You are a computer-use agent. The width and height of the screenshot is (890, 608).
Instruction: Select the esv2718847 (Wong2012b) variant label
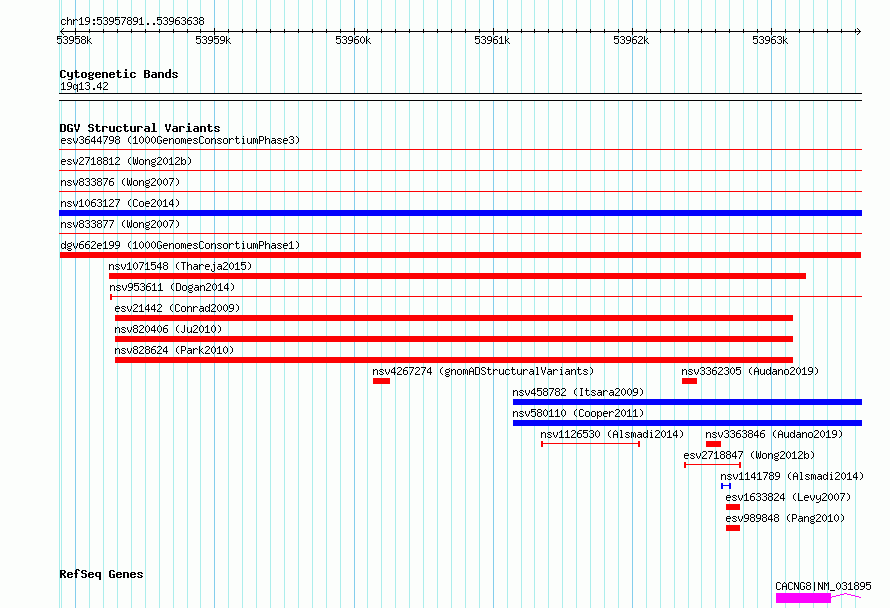tap(749, 455)
